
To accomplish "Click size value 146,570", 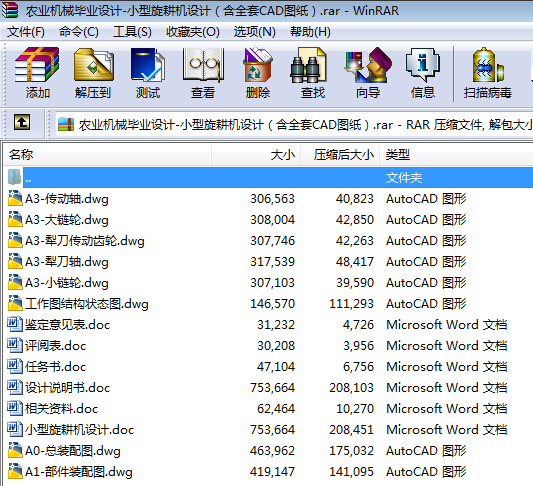I will point(272,303).
